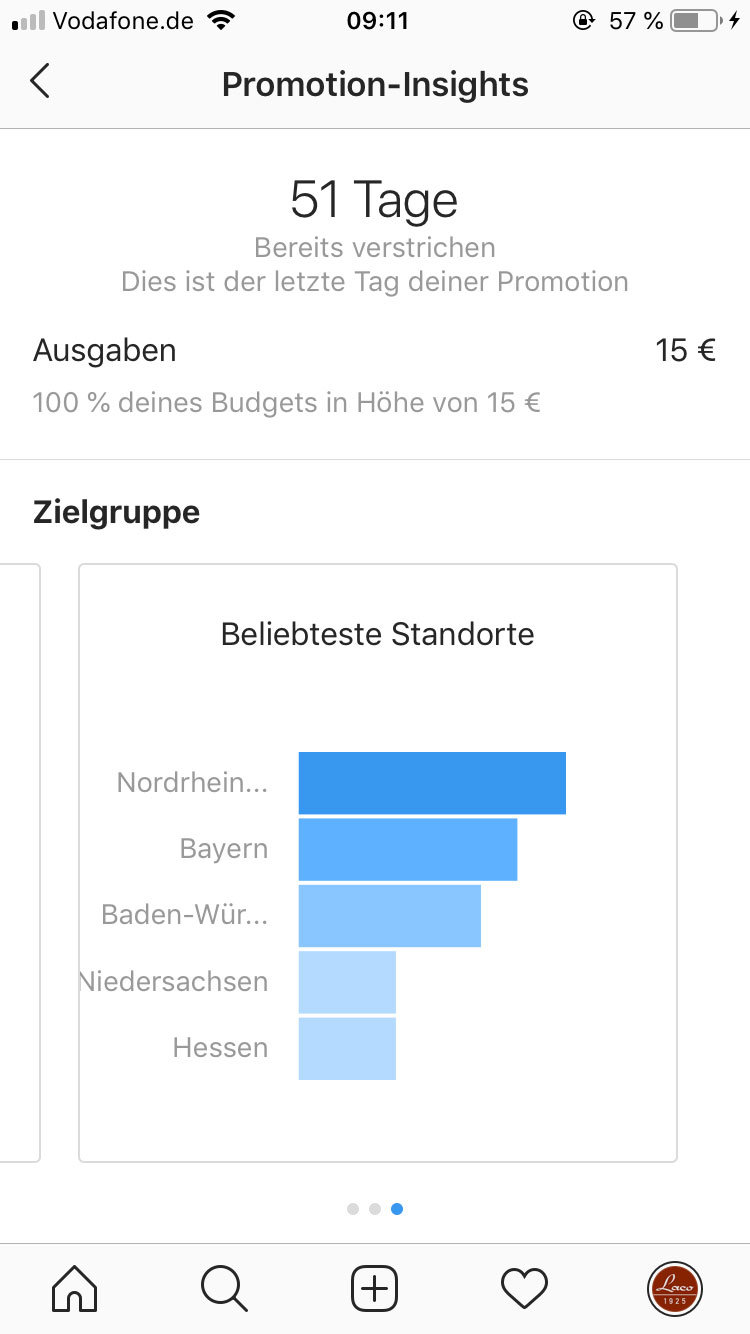Screen dimensions: 750x1334
Task: Open the Home feed icon
Action: tap(75, 1288)
